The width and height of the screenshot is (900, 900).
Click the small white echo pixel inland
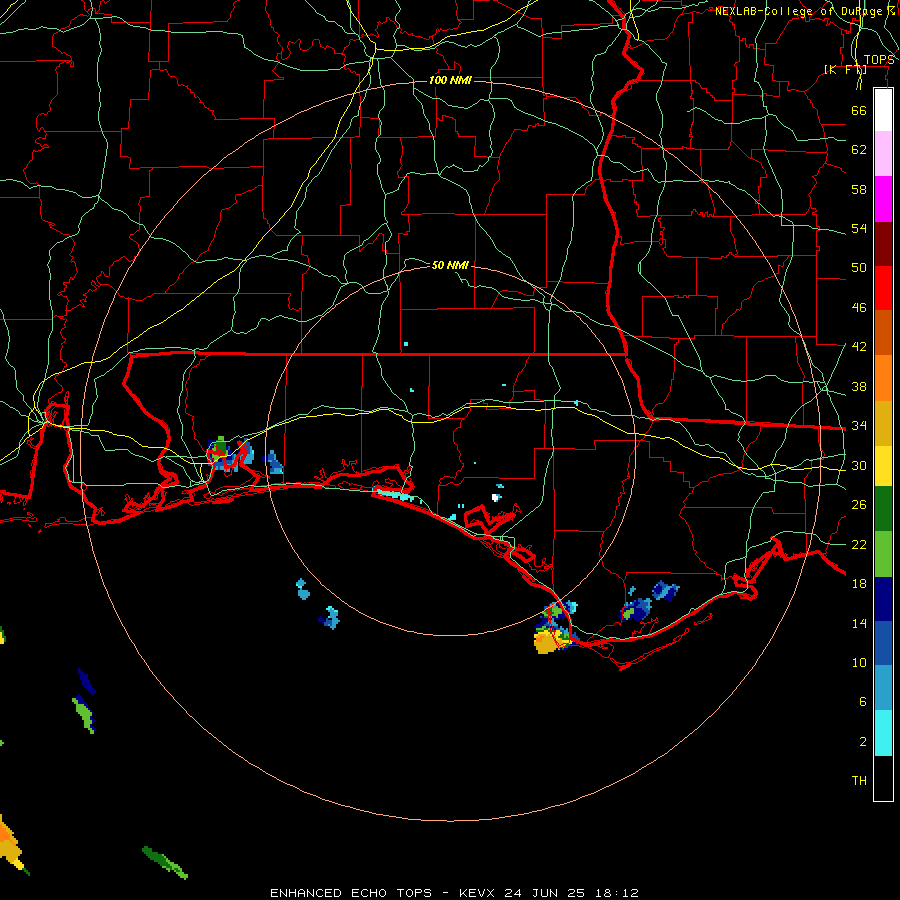[495, 498]
